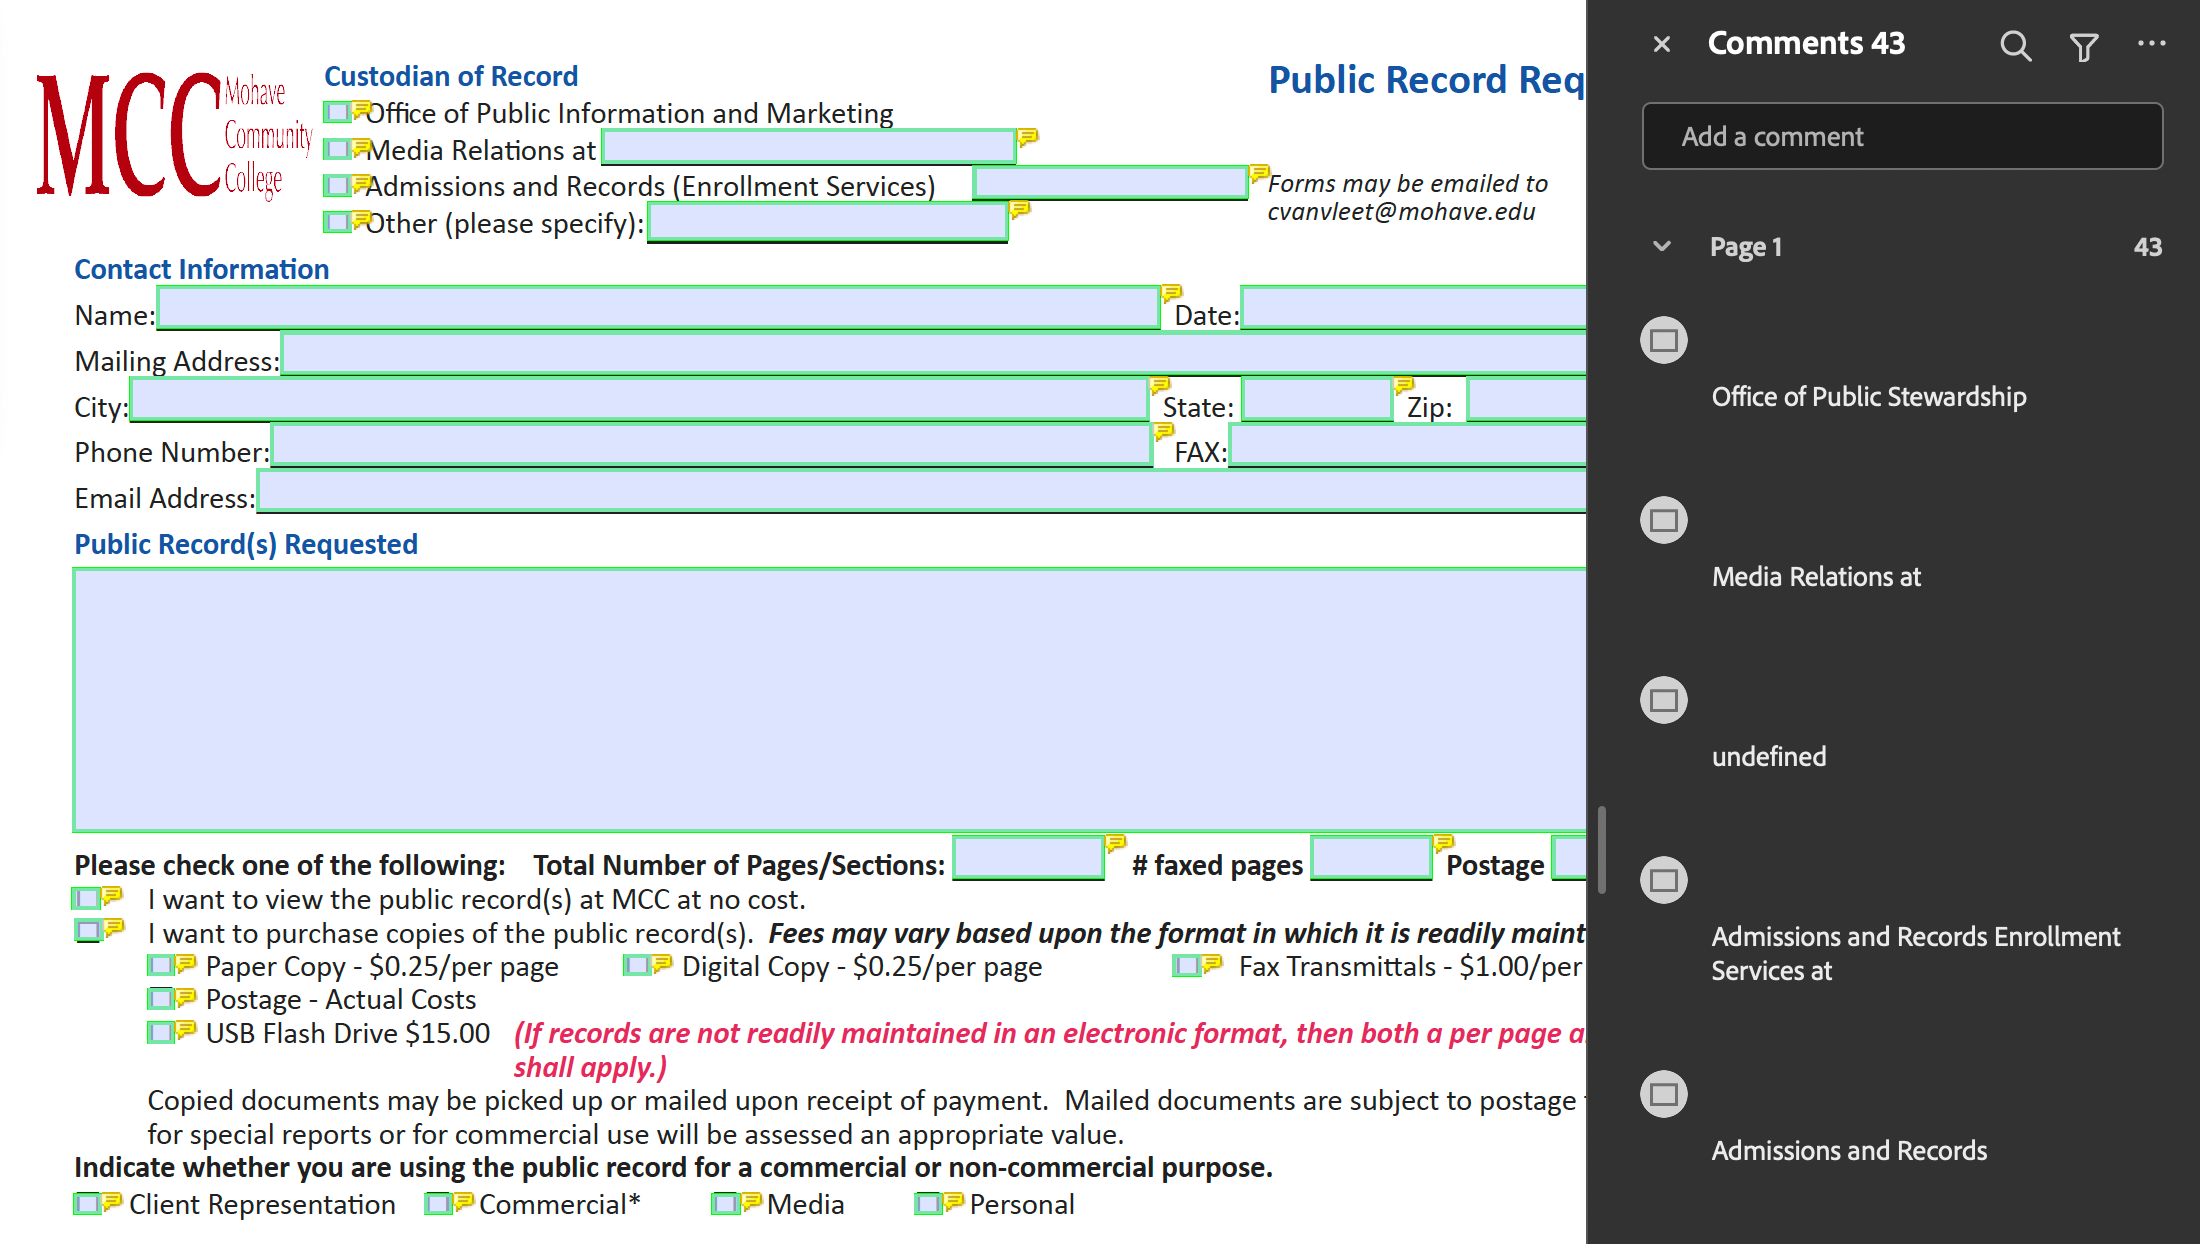
Task: Enable the USB Flash Drive $15.00 checkbox
Action: click(159, 1031)
